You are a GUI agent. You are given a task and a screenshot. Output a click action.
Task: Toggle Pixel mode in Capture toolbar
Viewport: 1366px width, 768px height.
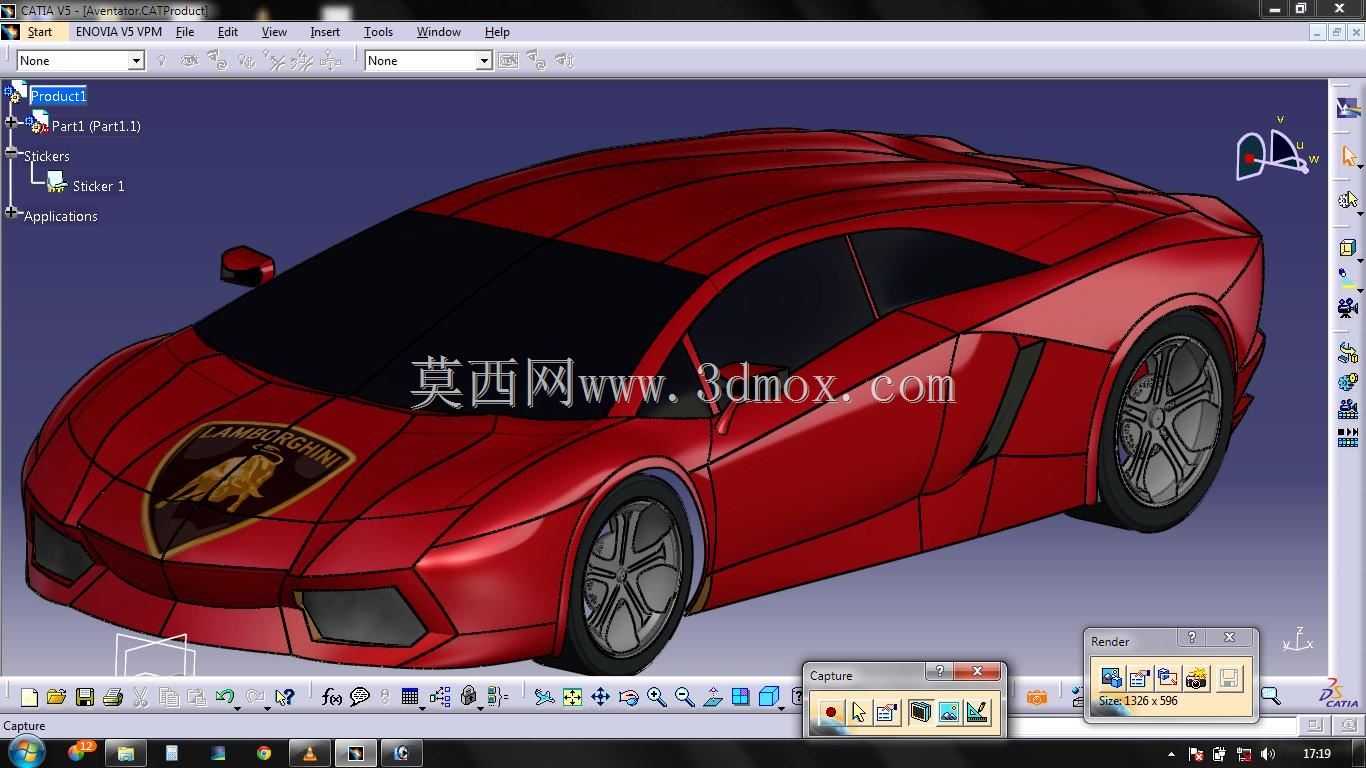point(948,712)
